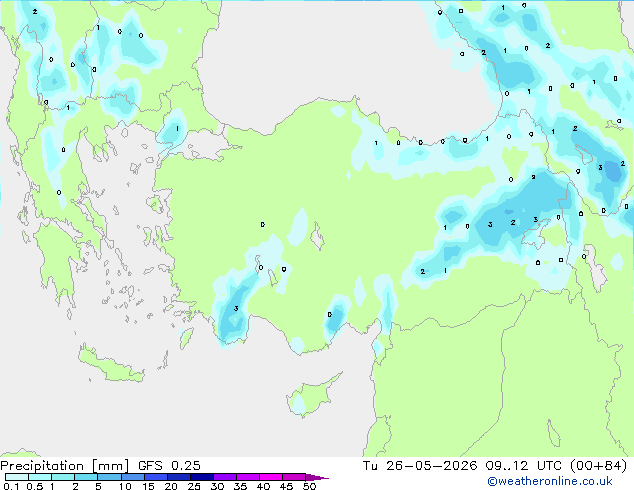Viewport: 634px width, 490px height.
Task: Click the 10–15 mm legend swatch
Action: (132, 477)
